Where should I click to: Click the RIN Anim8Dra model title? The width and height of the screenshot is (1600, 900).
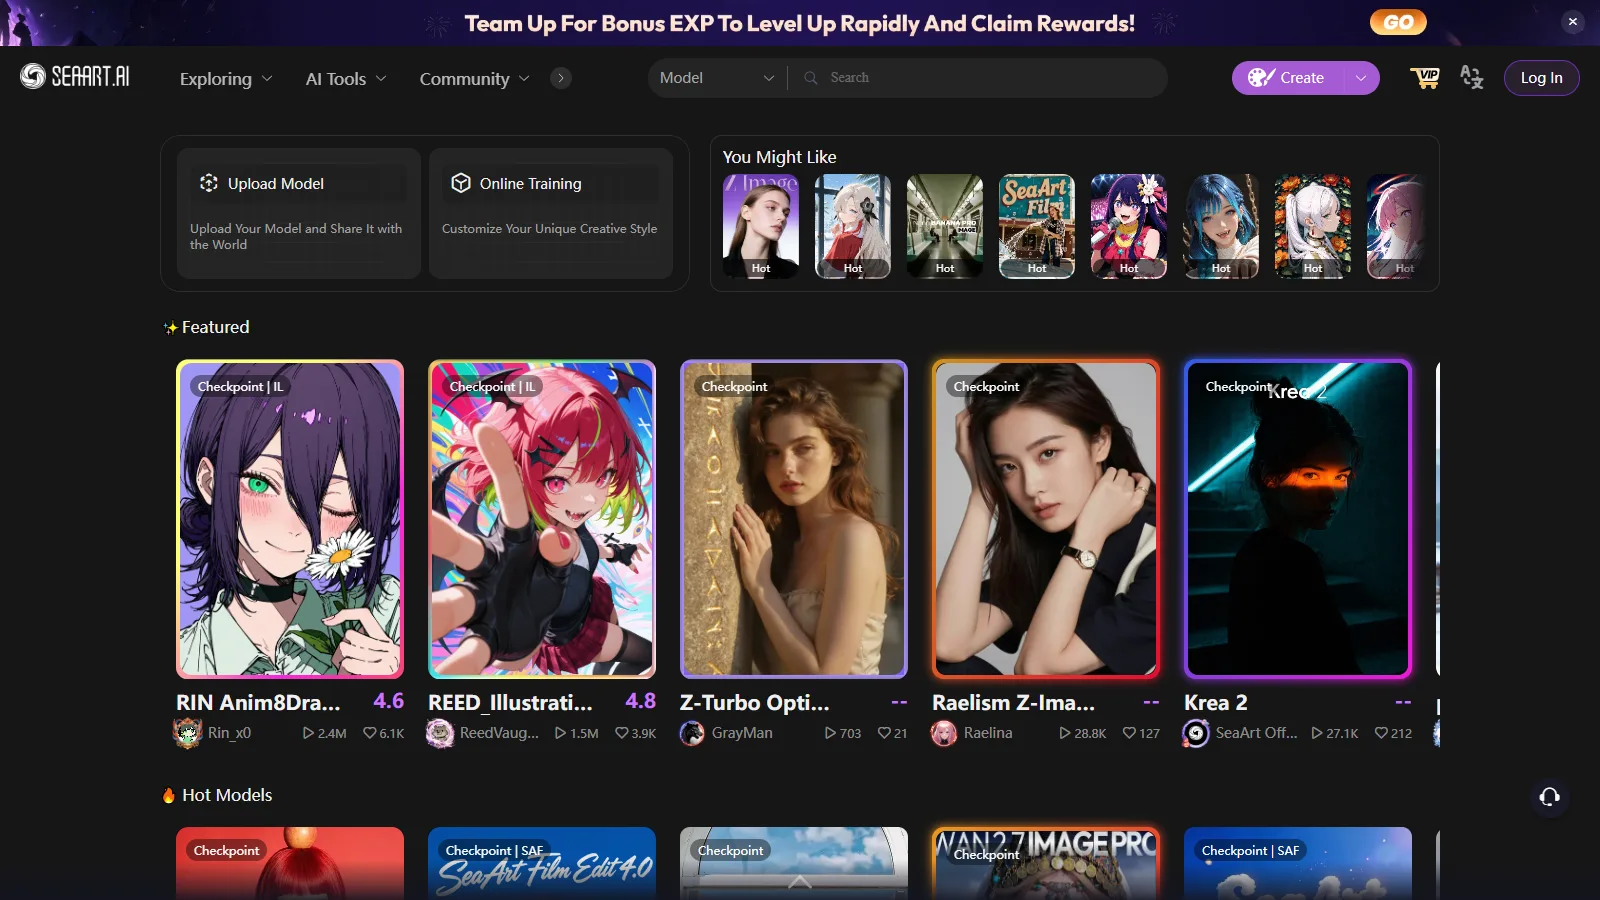point(258,702)
